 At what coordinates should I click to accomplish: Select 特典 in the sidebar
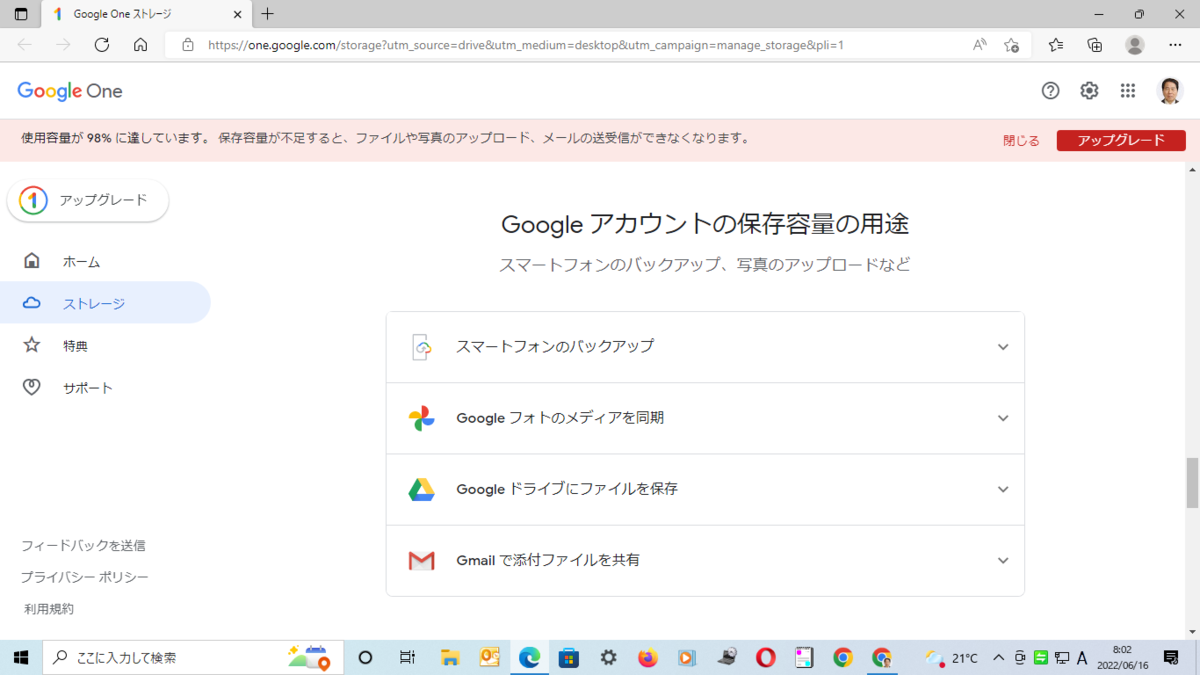[105, 345]
